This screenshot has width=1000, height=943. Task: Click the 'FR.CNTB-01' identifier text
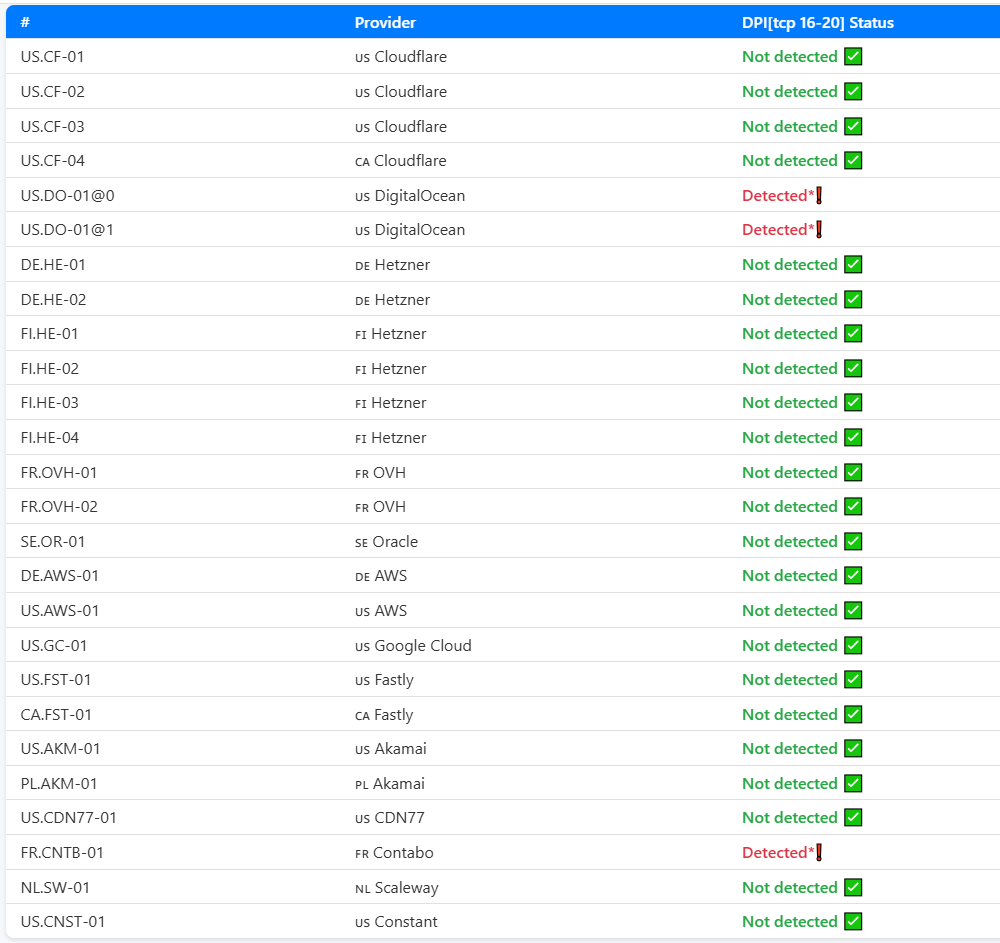62,852
